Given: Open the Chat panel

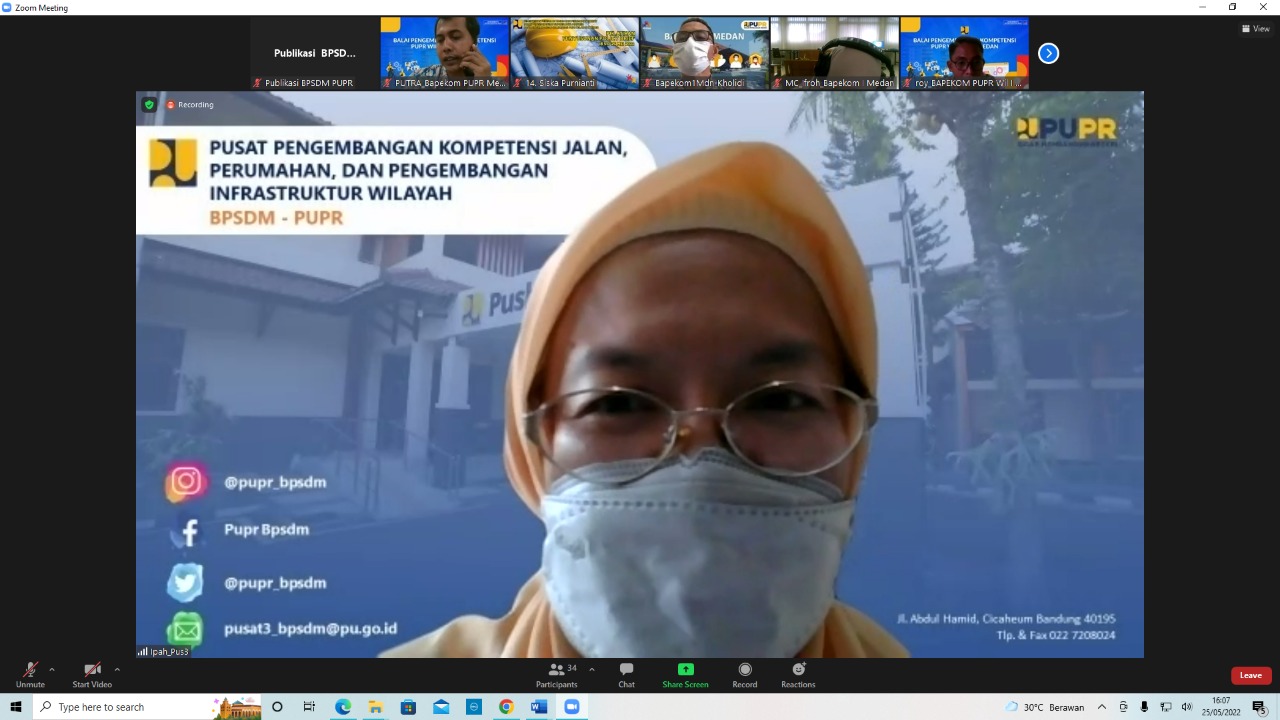Looking at the screenshot, I should (x=626, y=675).
